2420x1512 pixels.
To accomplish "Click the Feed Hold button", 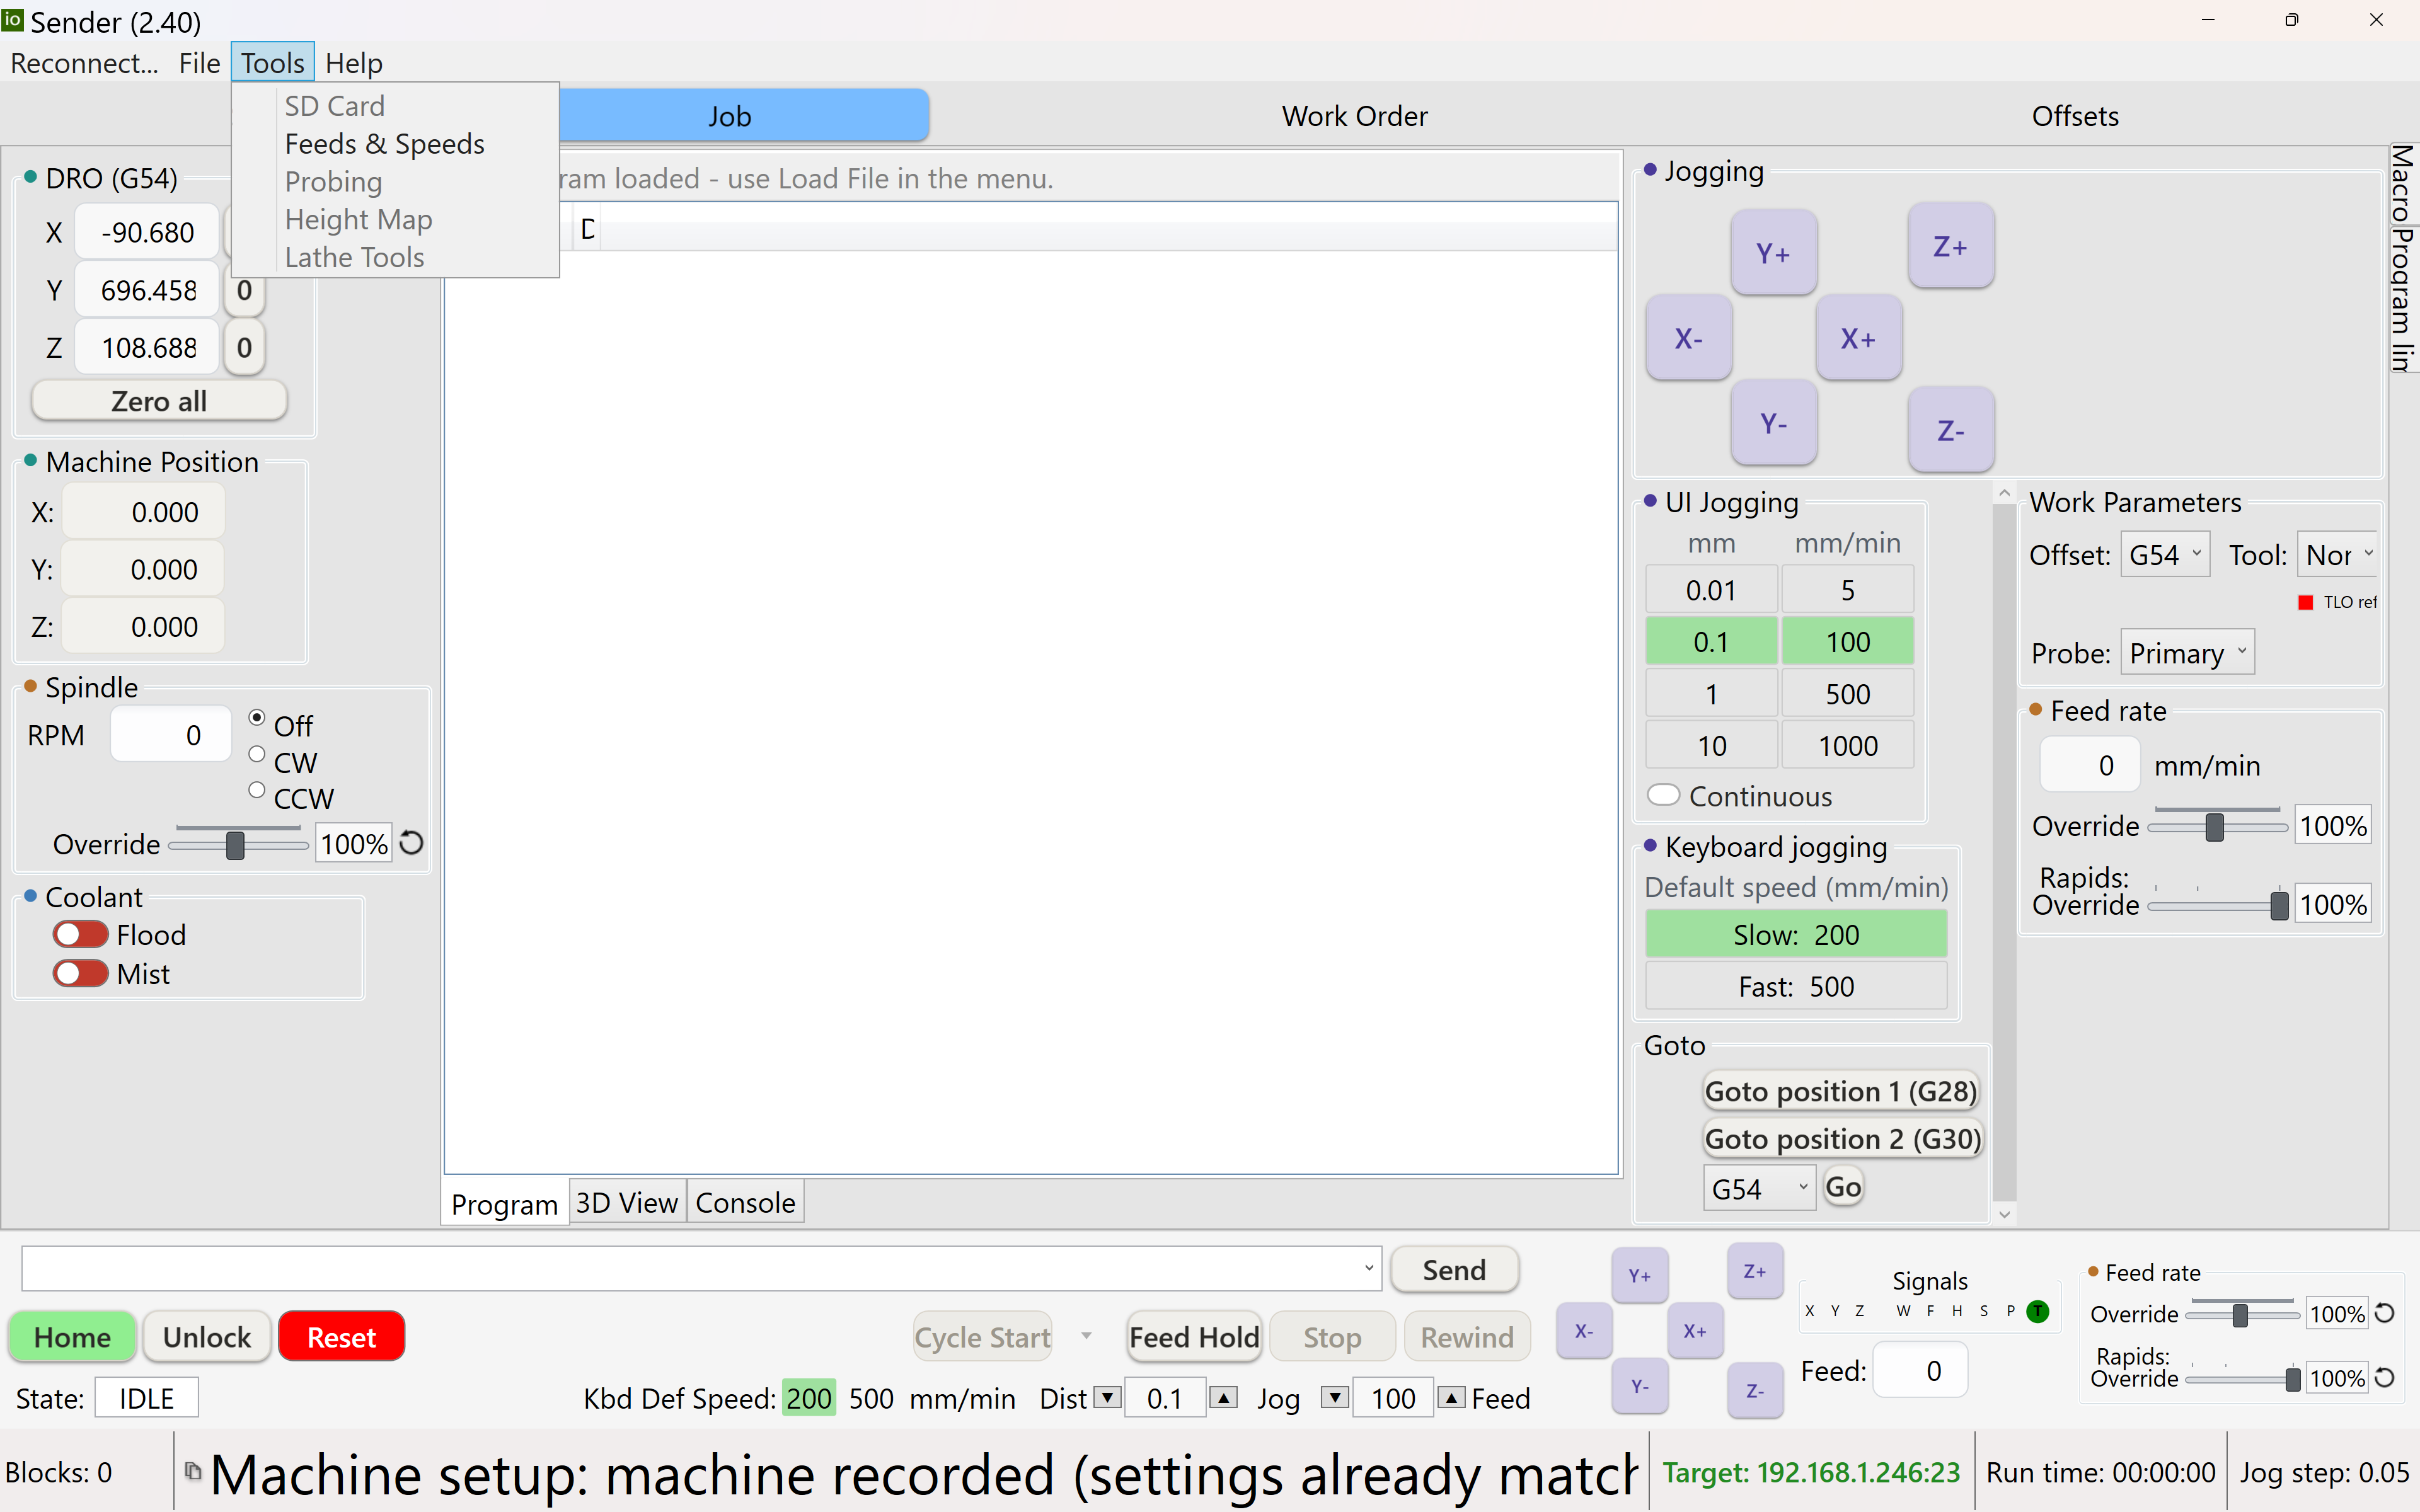I will [x=1194, y=1336].
